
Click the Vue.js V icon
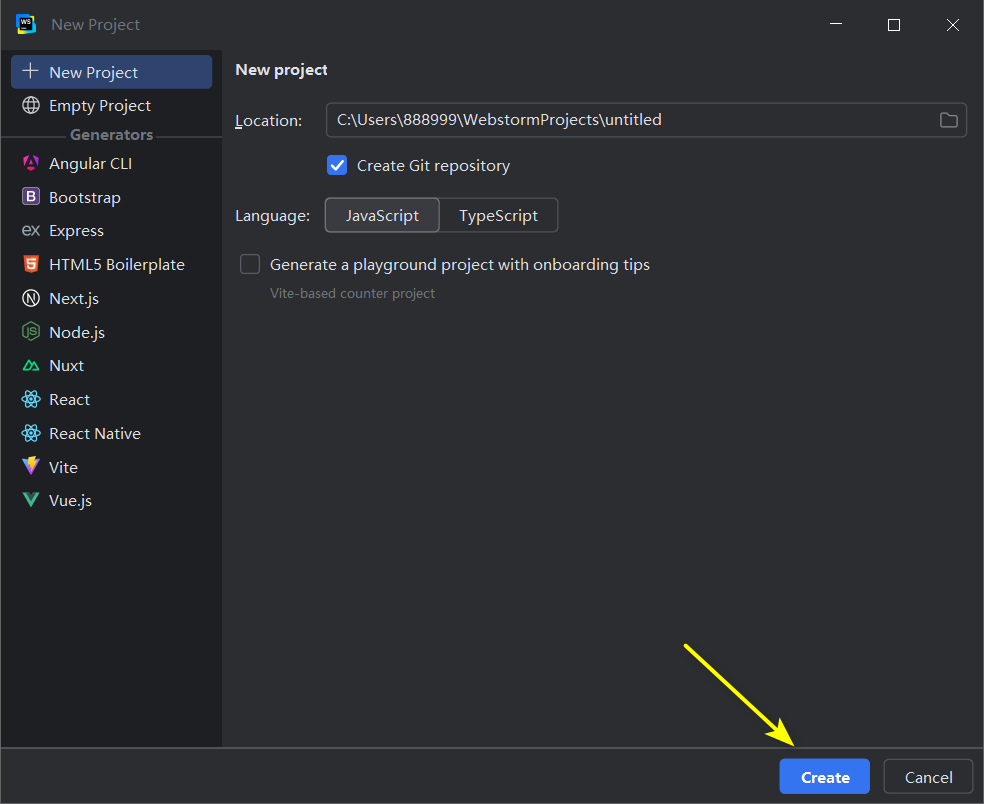pos(31,500)
